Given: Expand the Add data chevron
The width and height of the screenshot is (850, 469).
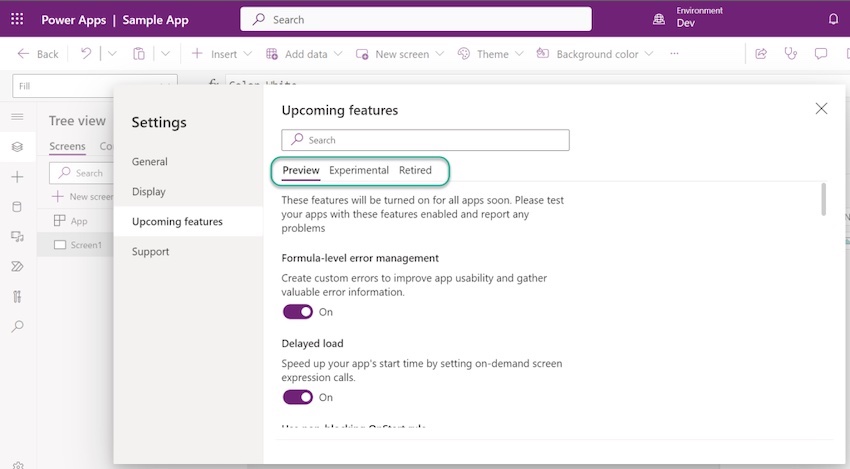Looking at the screenshot, I should [338, 54].
